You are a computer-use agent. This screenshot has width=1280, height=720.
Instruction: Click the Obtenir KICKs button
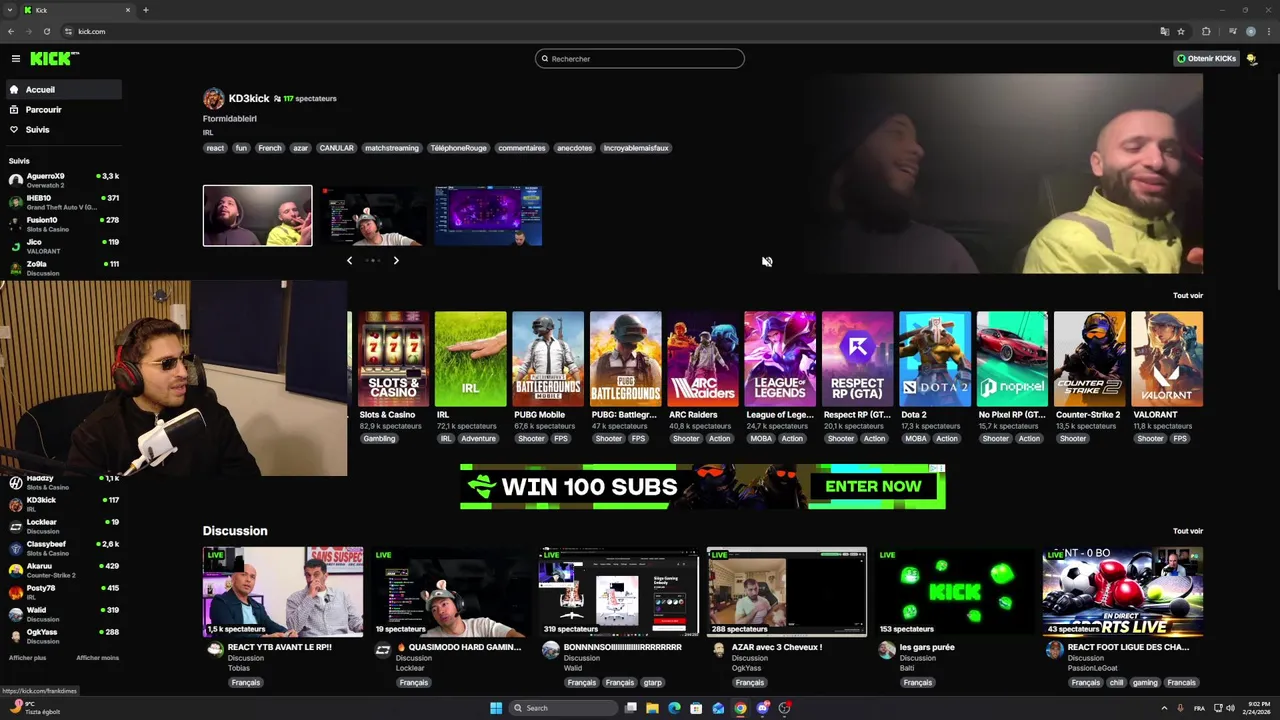point(1206,59)
